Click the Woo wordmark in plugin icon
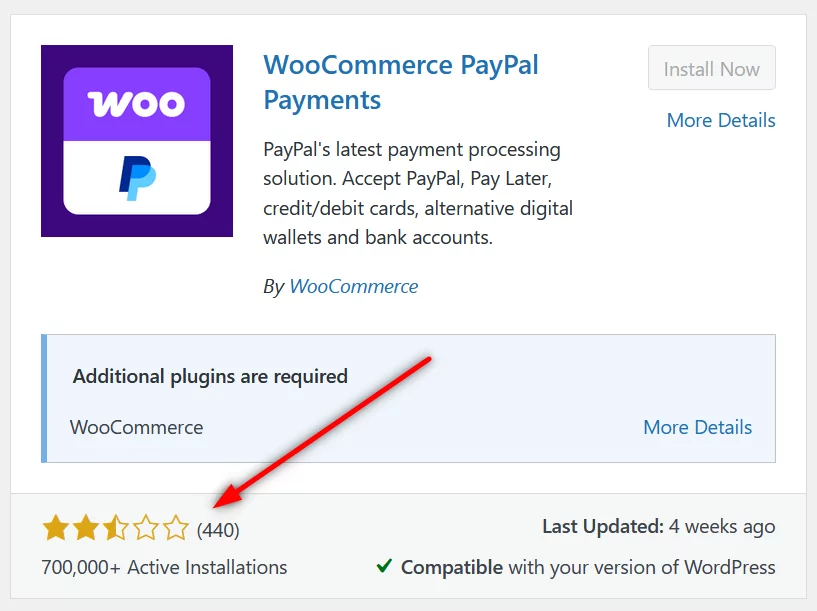 [136, 104]
